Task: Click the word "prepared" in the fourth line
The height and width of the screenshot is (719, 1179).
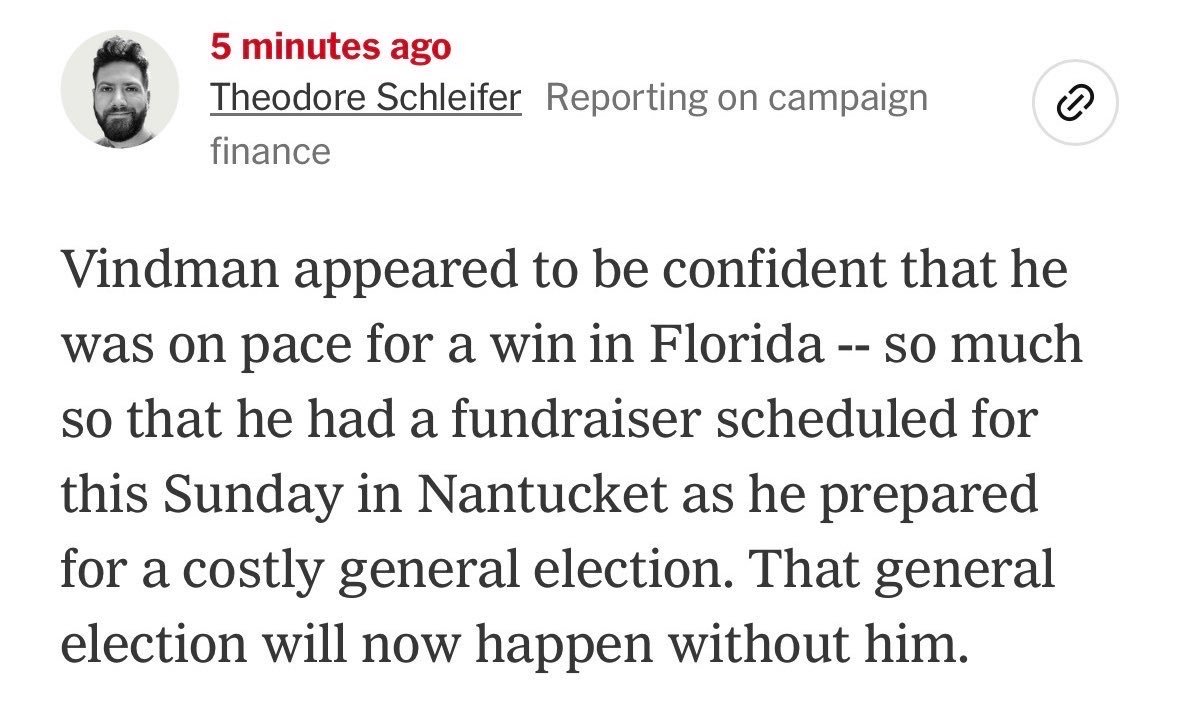Action: coord(928,496)
